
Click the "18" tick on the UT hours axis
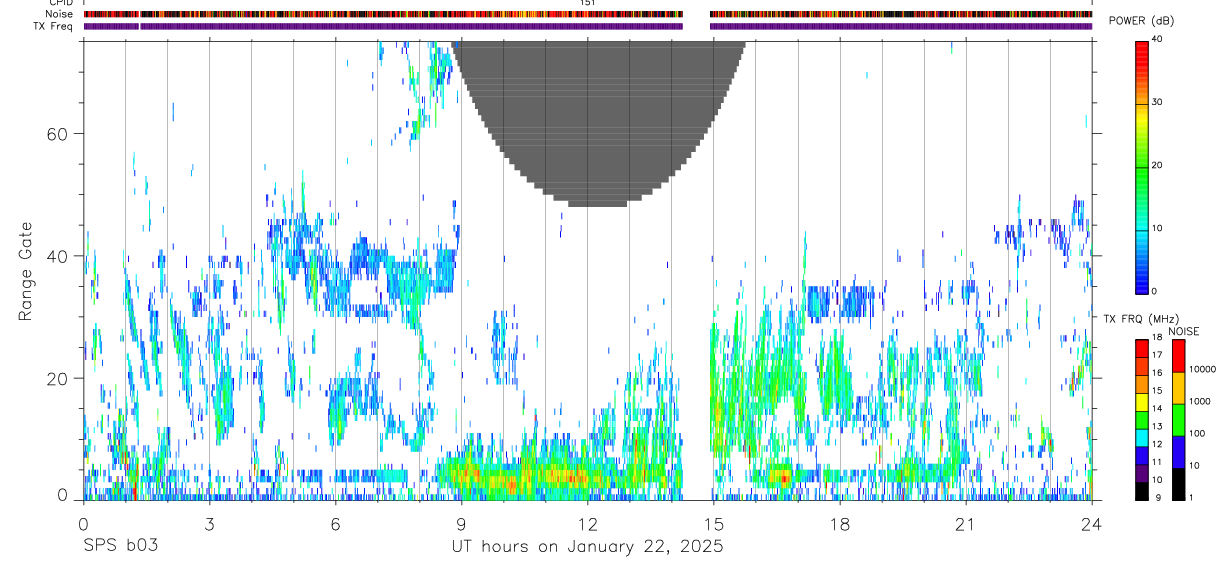[840, 524]
